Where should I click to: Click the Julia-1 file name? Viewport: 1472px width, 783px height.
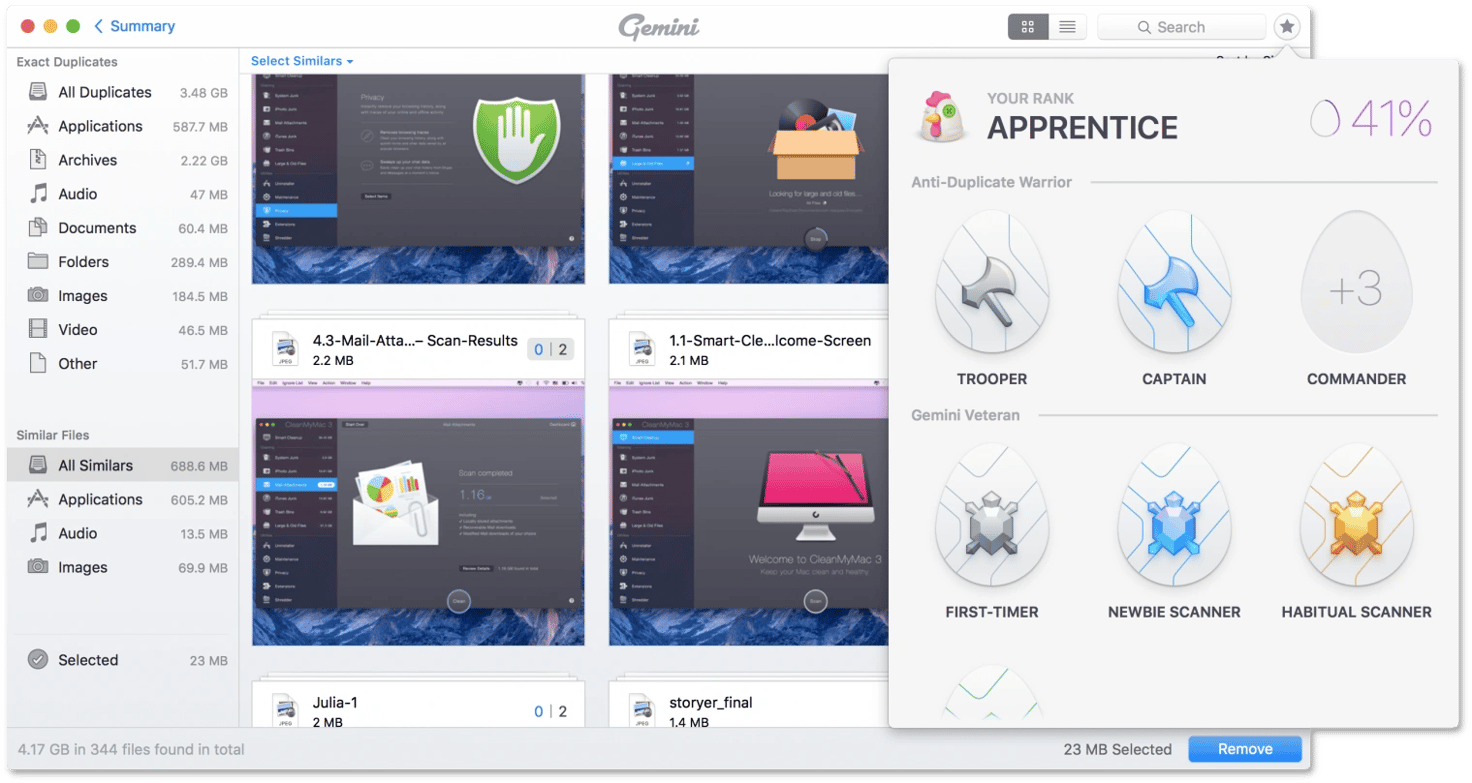coord(335,702)
